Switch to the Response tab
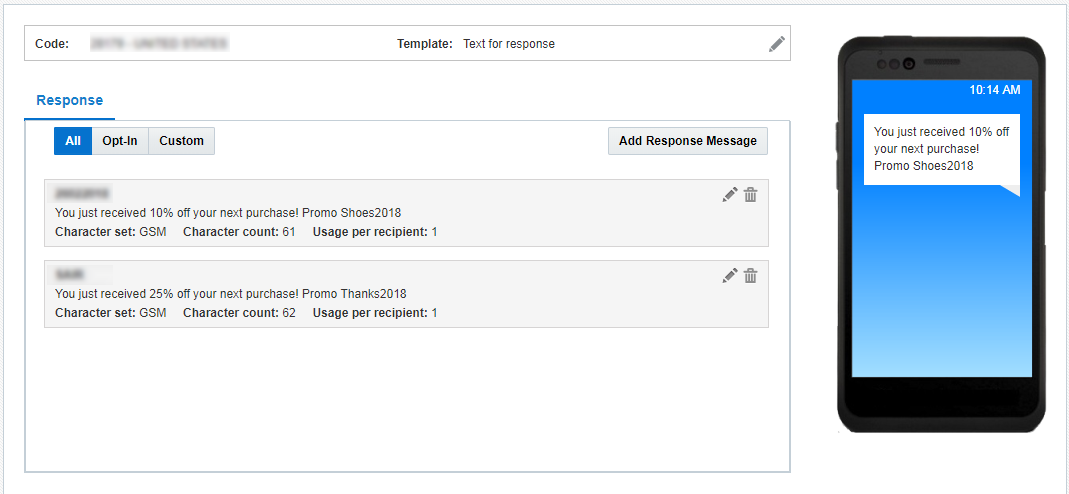The image size is (1069, 494). pos(69,101)
